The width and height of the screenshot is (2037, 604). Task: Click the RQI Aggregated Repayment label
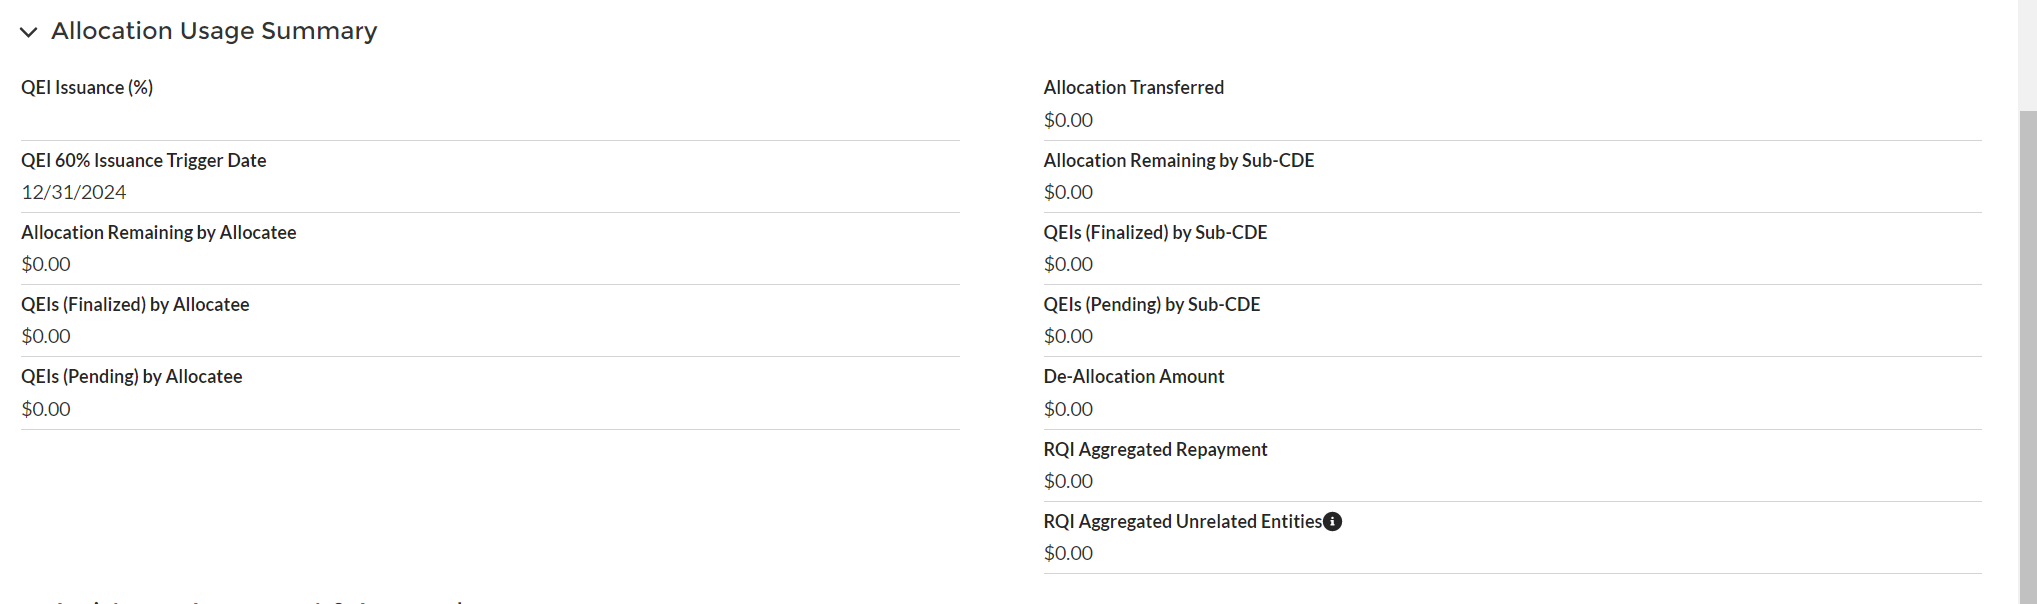pyautogui.click(x=1155, y=449)
